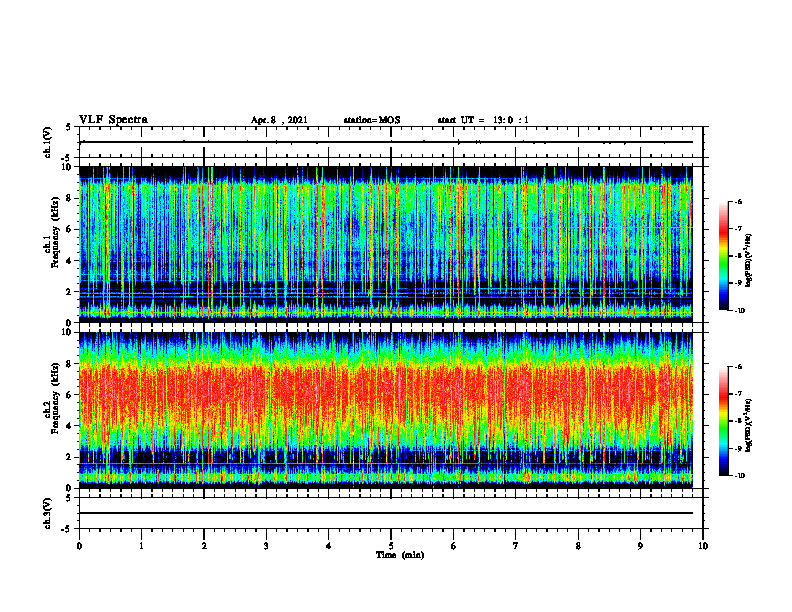Image resolution: width=792 pixels, height=612 pixels.
Task: Click the ch.2 color bar log(PSD) label
Action: click(749, 425)
